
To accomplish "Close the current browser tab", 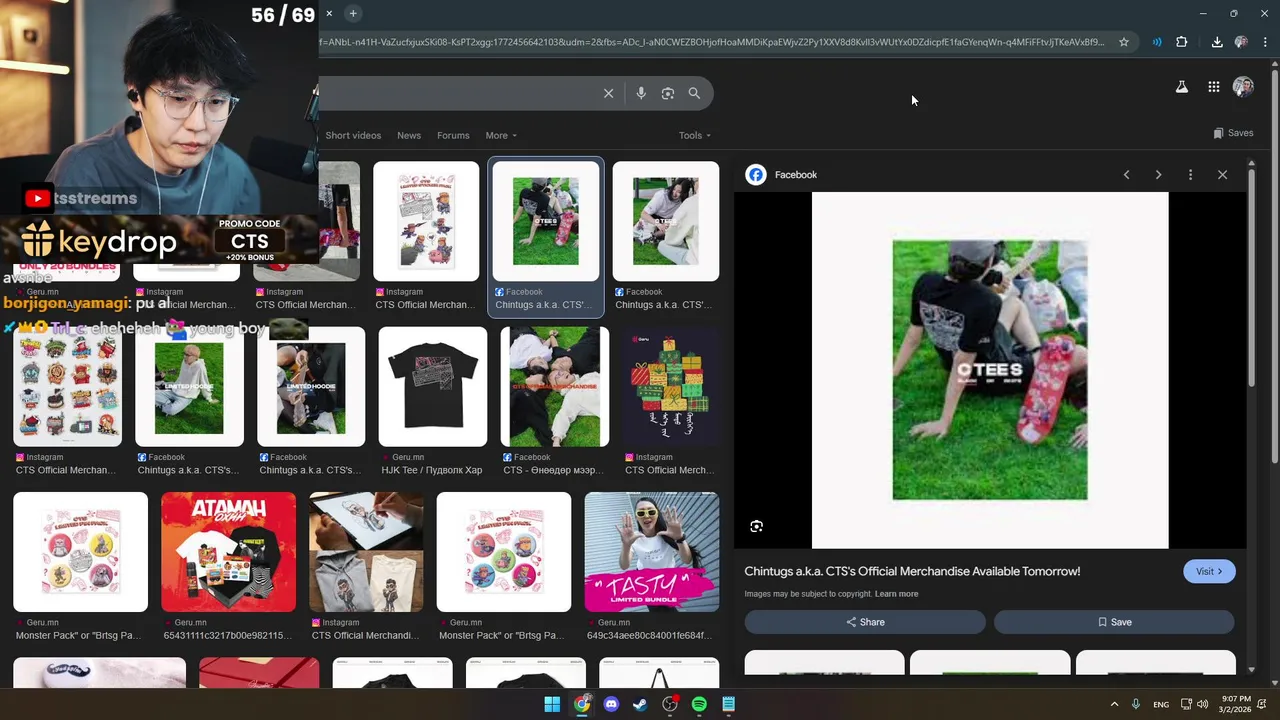I will coord(329,13).
